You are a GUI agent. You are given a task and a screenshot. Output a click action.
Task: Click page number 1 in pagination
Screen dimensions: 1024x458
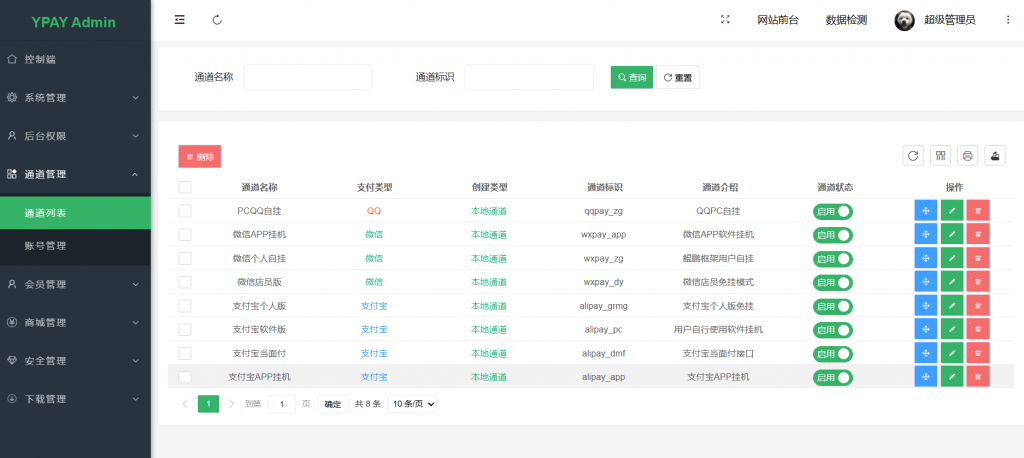click(208, 404)
